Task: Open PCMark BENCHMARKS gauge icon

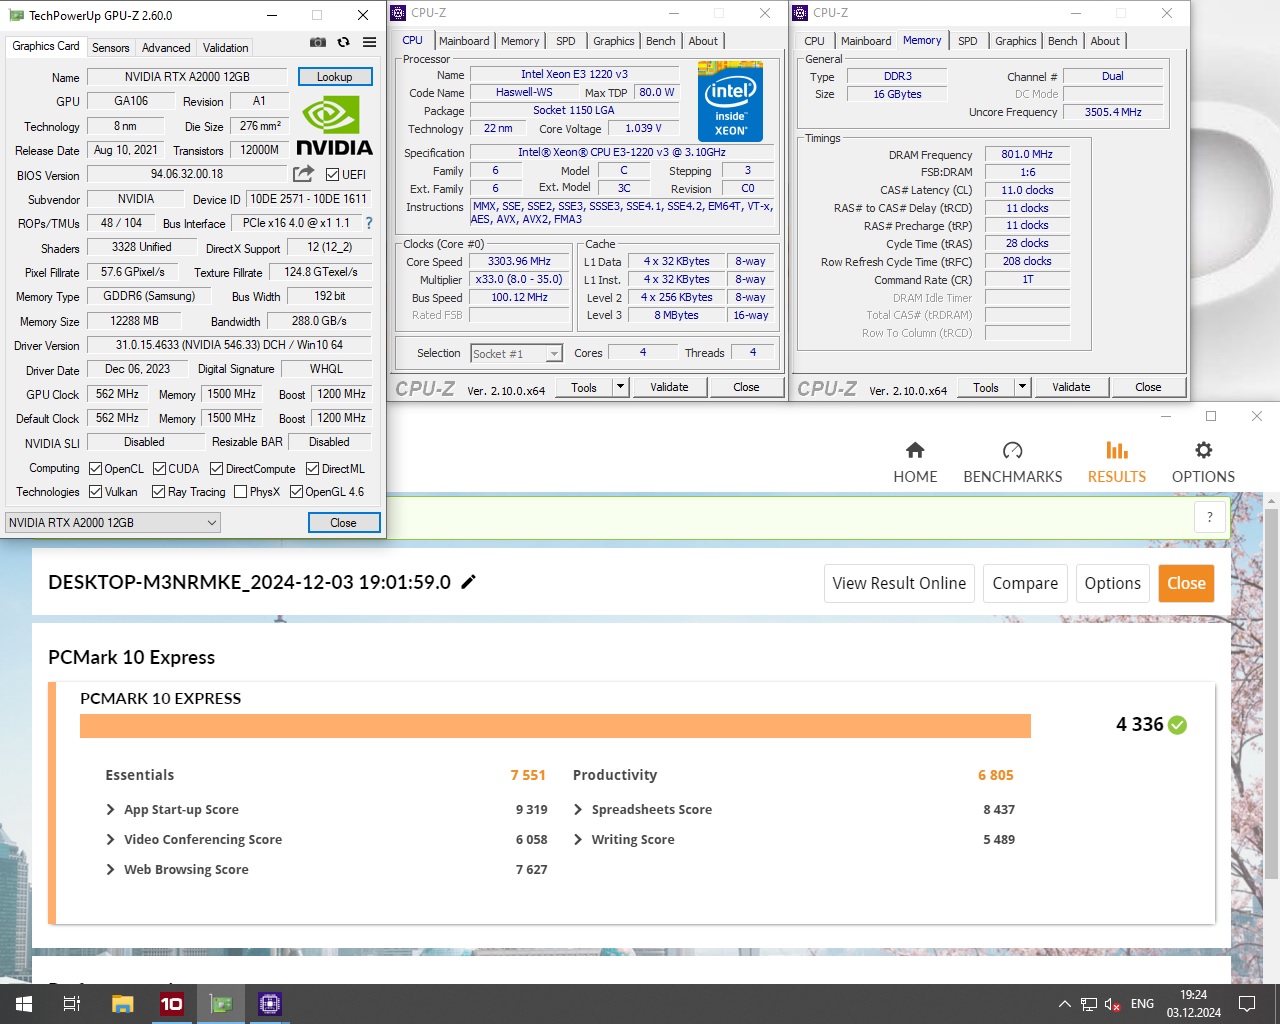Action: 1012,450
